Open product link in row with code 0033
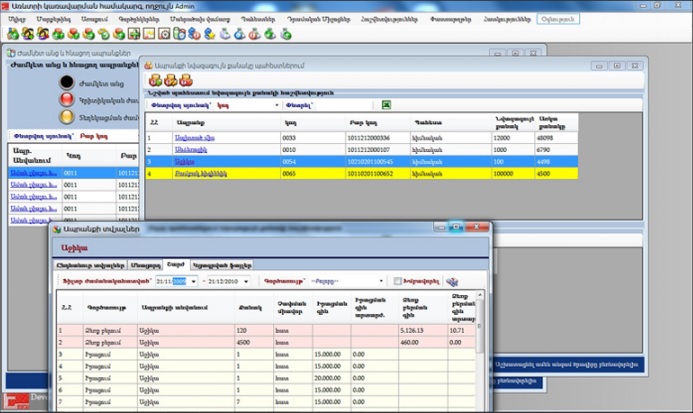693x413 pixels. coord(195,138)
